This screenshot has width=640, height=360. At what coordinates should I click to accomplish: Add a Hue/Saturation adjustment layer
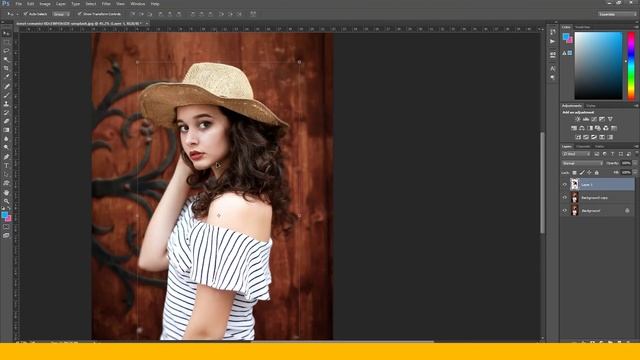(x=574, y=128)
